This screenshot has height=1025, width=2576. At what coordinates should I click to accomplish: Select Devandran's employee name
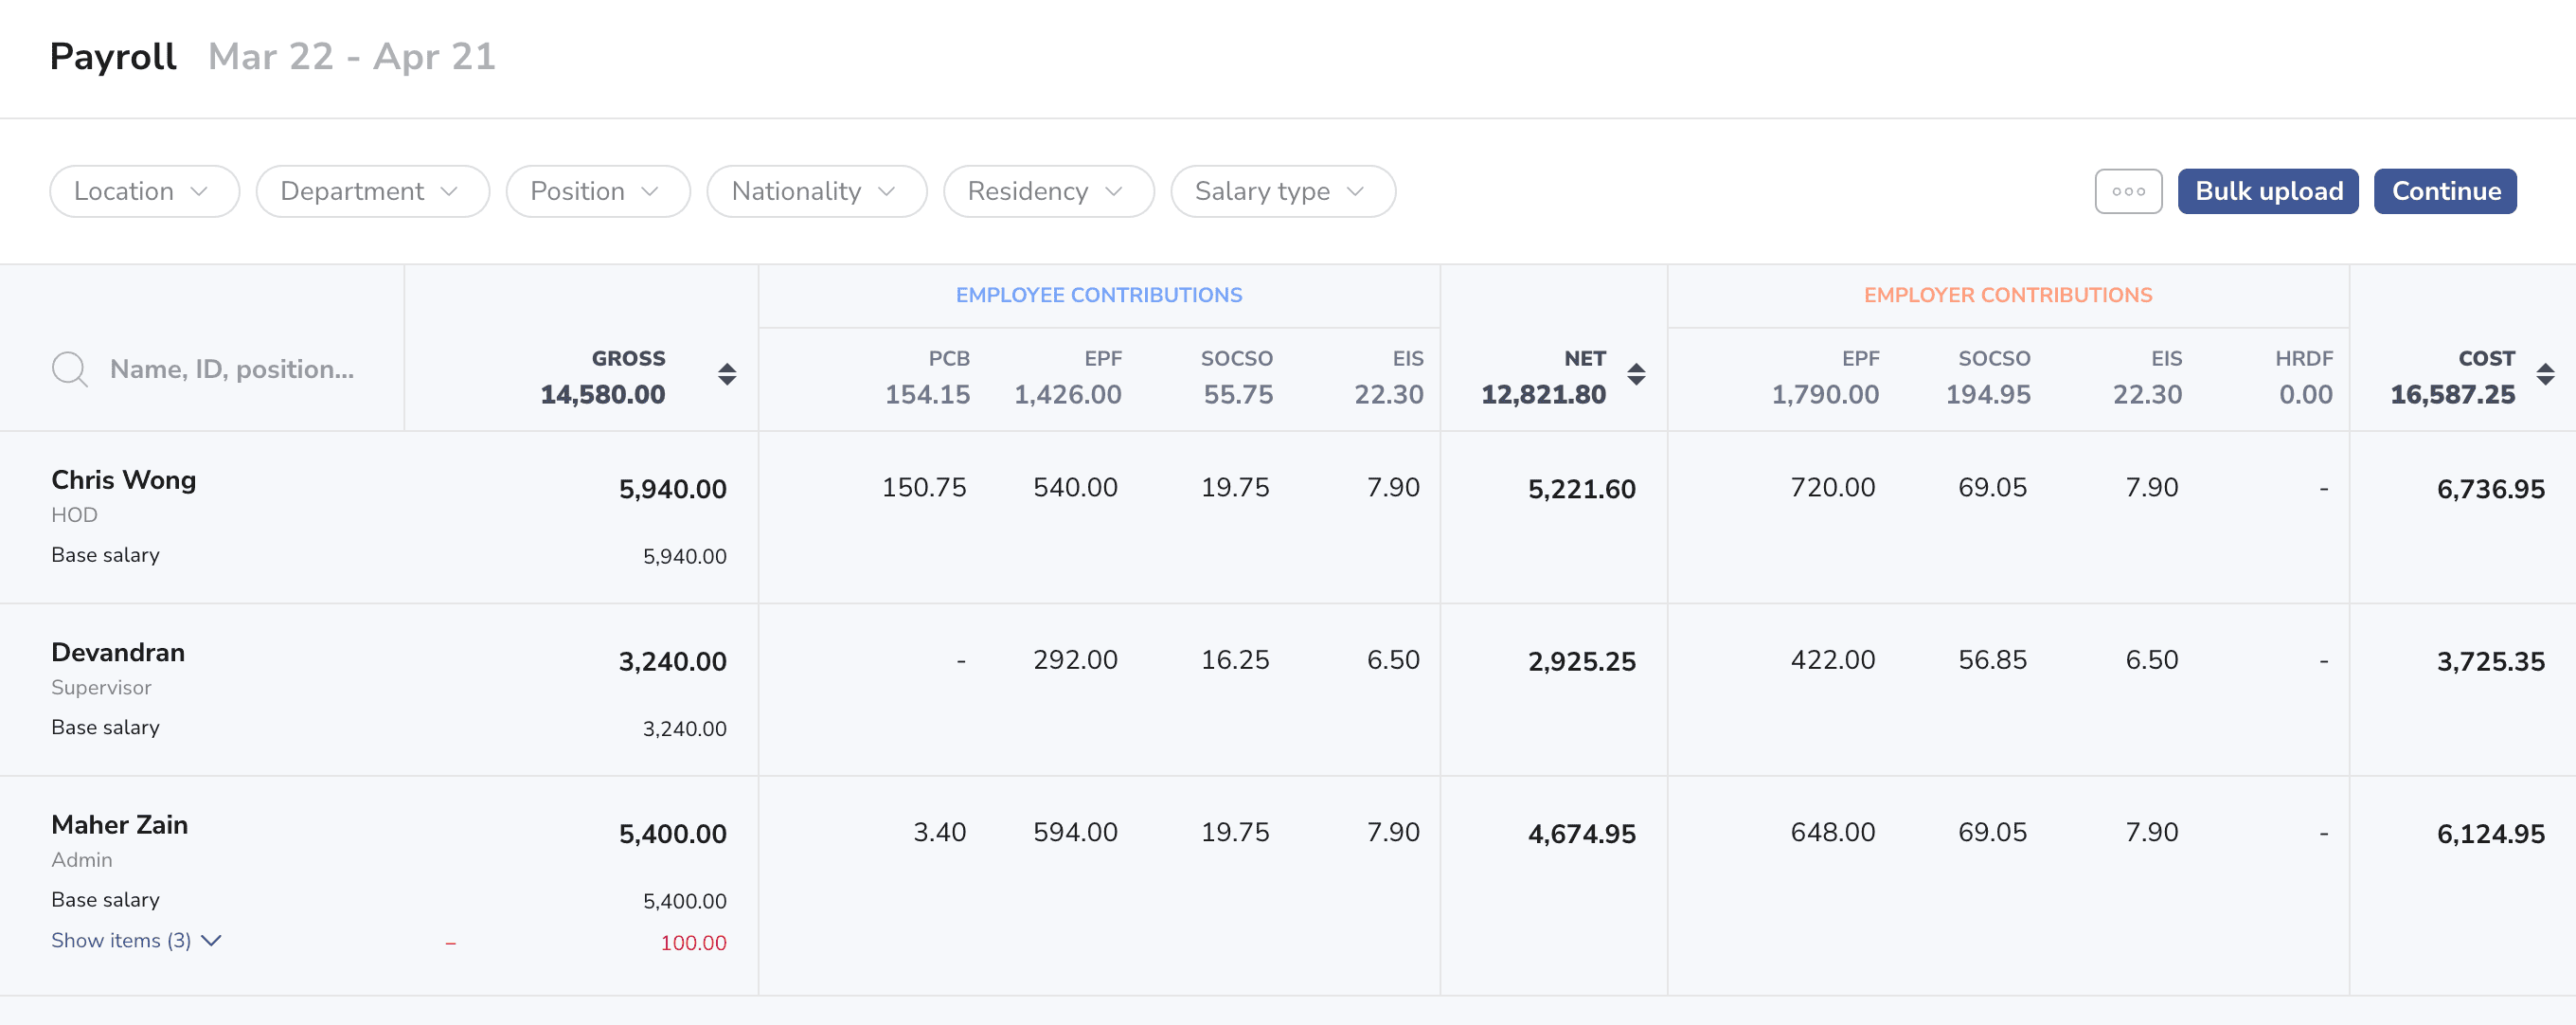(x=117, y=653)
